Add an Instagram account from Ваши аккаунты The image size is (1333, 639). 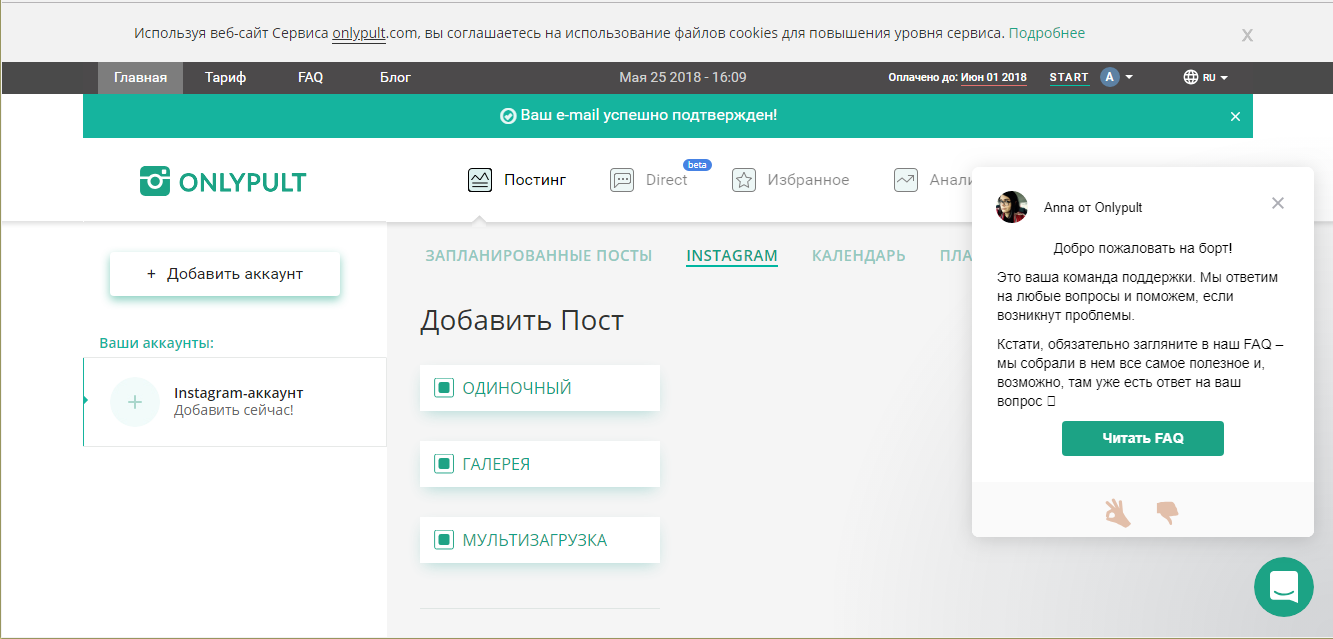pyautogui.click(x=234, y=402)
